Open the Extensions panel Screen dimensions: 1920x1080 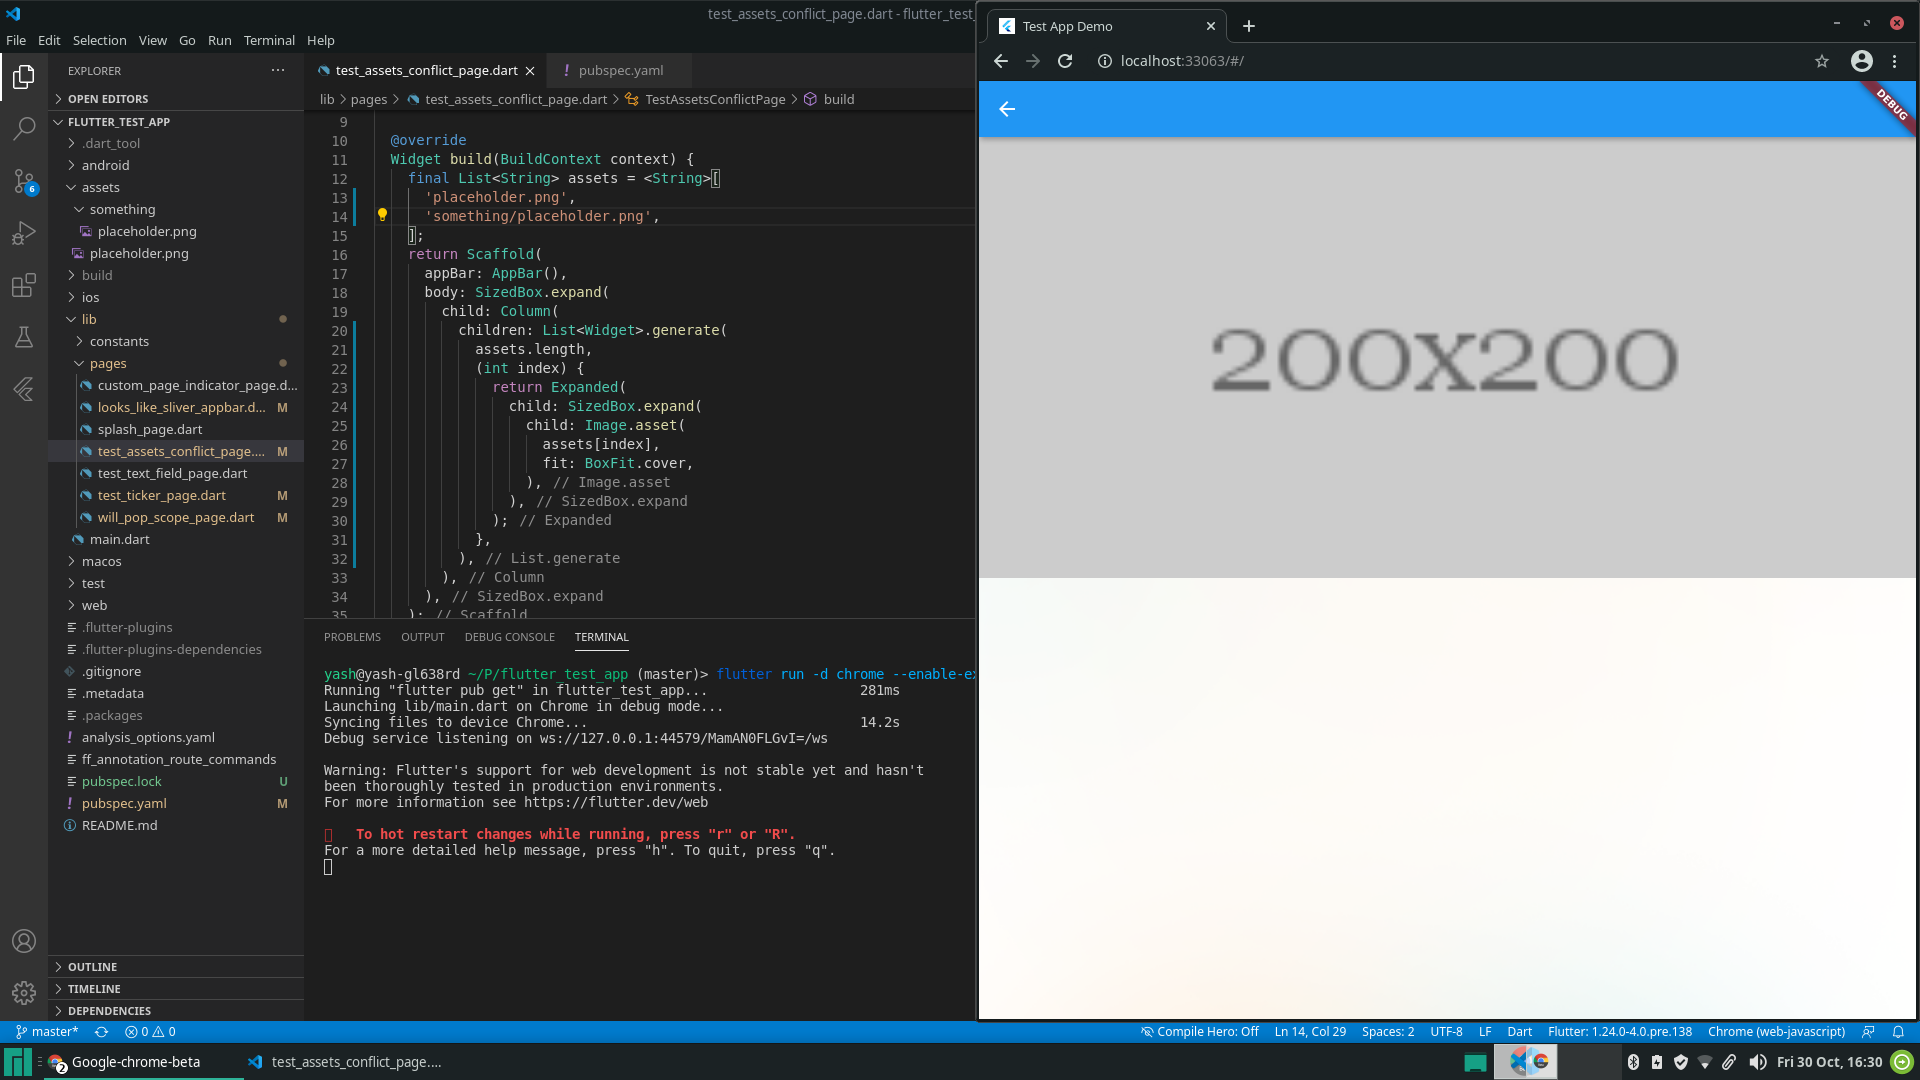pos(24,286)
